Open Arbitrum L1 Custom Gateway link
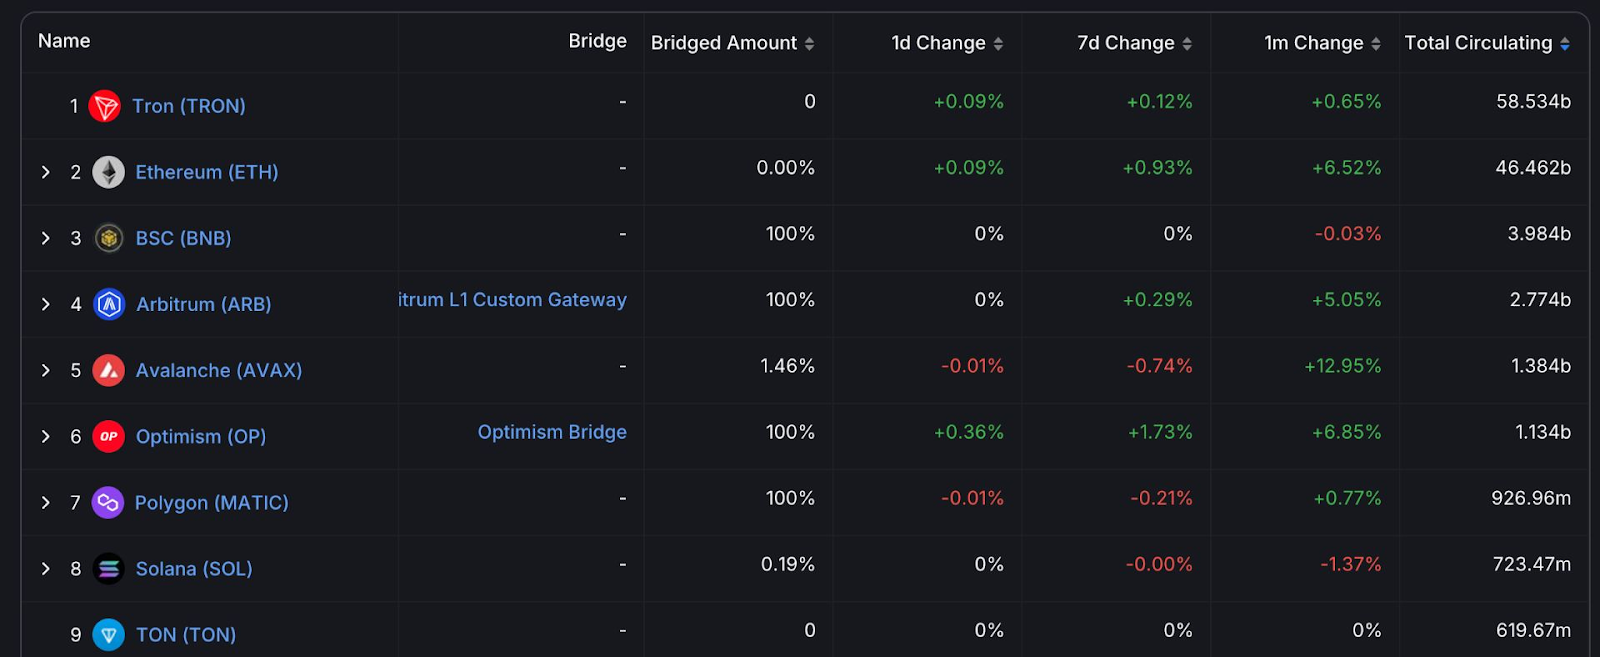Image resolution: width=1600 pixels, height=657 pixels. coord(513,300)
